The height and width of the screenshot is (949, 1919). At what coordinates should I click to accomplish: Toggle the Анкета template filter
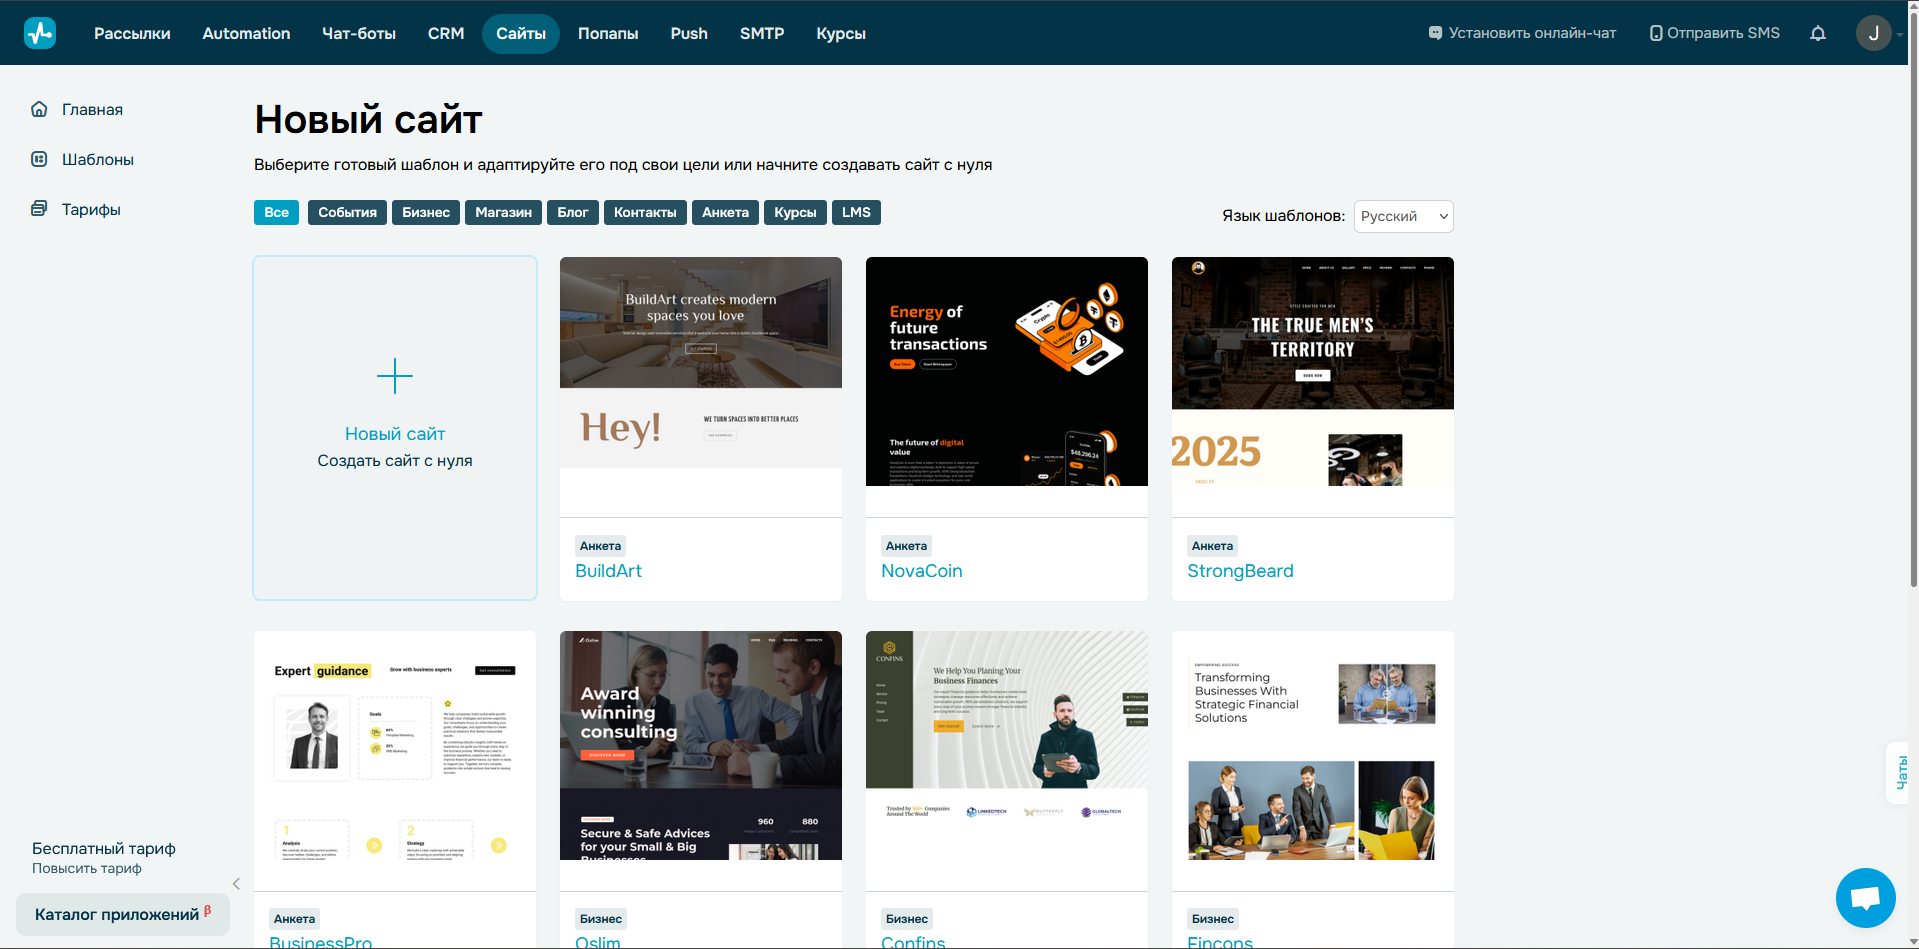(725, 212)
